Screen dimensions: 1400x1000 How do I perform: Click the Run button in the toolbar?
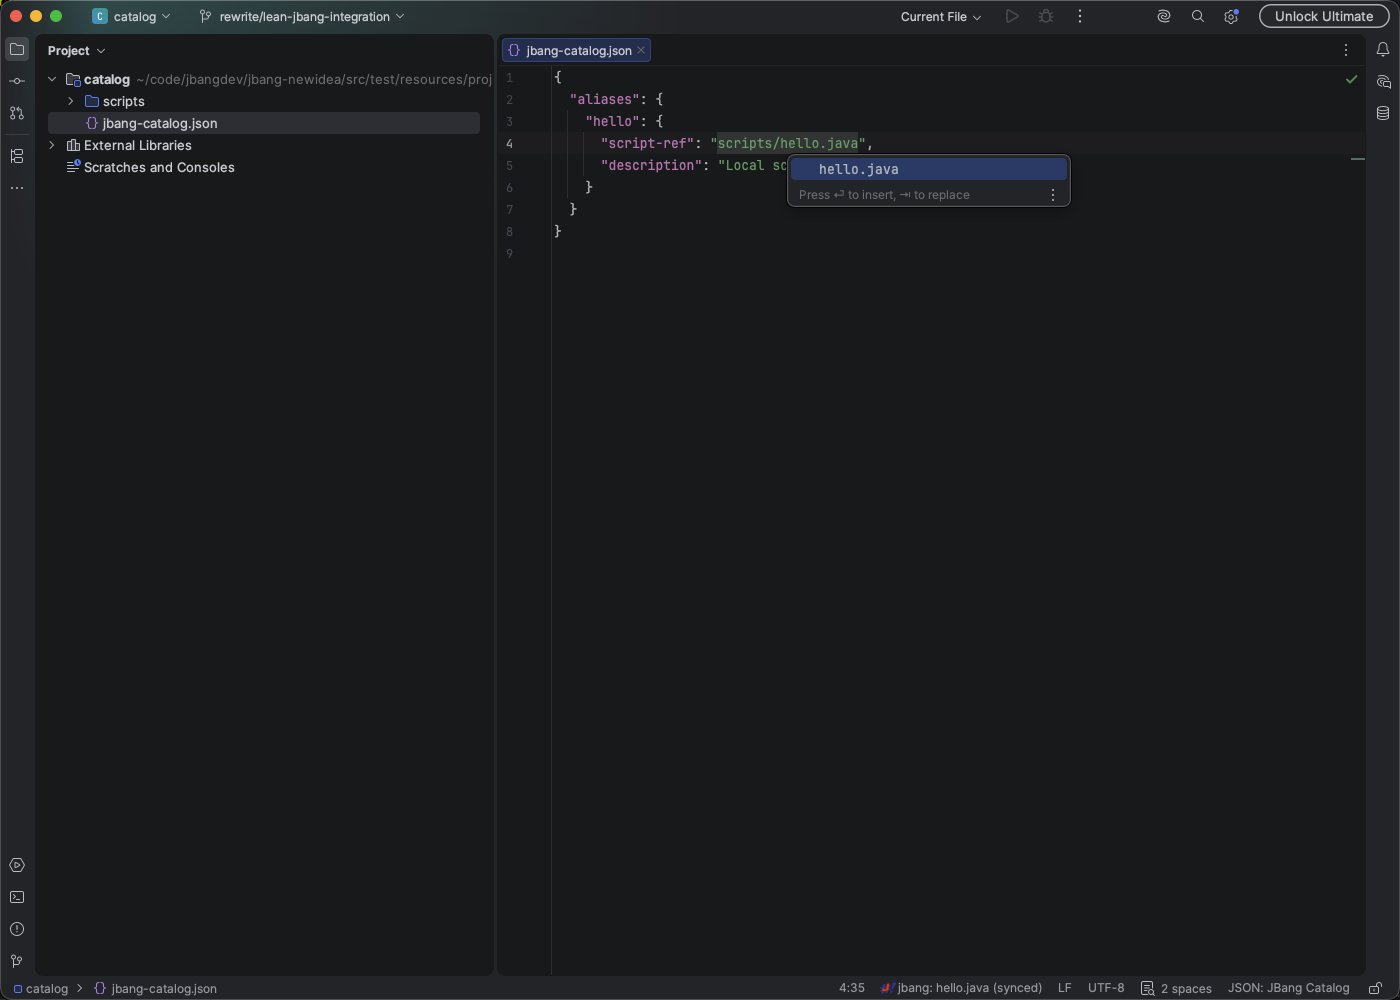(x=1012, y=16)
